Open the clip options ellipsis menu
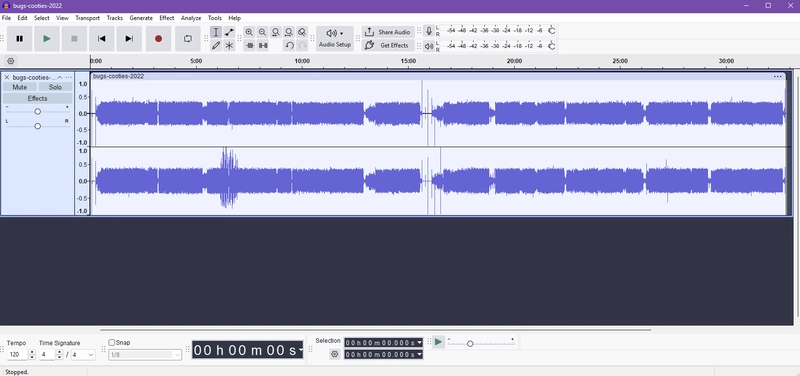800x376 pixels. pos(778,77)
